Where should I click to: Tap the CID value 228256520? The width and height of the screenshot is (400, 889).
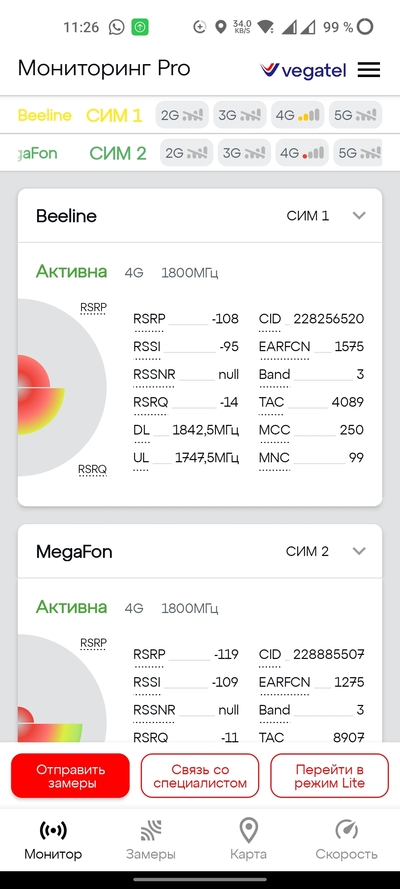[x=329, y=319]
